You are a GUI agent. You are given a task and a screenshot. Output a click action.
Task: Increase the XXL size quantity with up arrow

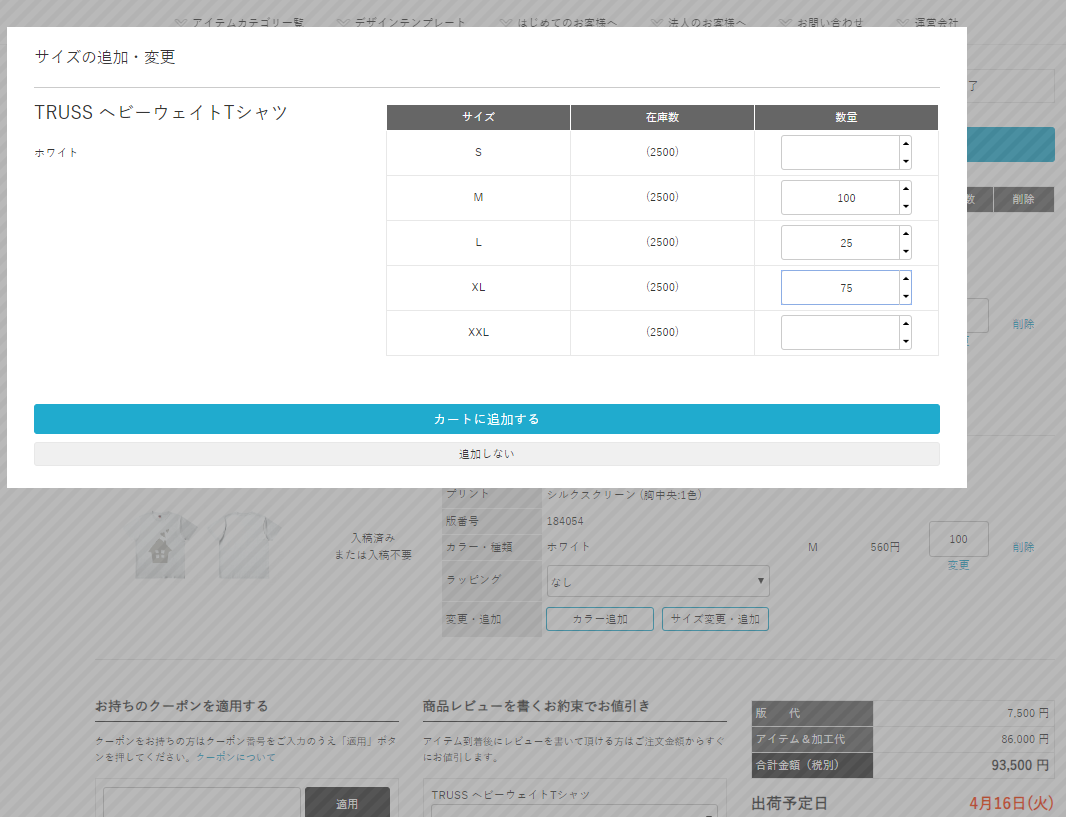(906, 324)
